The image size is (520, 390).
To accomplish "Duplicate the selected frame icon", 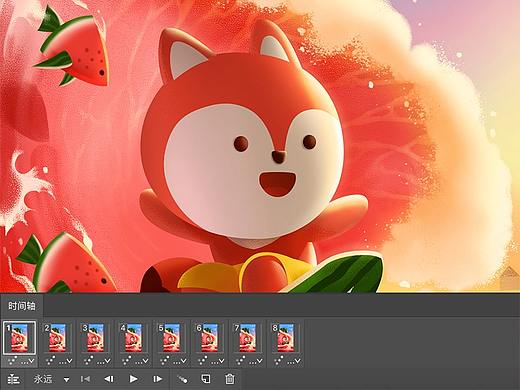I will point(206,379).
